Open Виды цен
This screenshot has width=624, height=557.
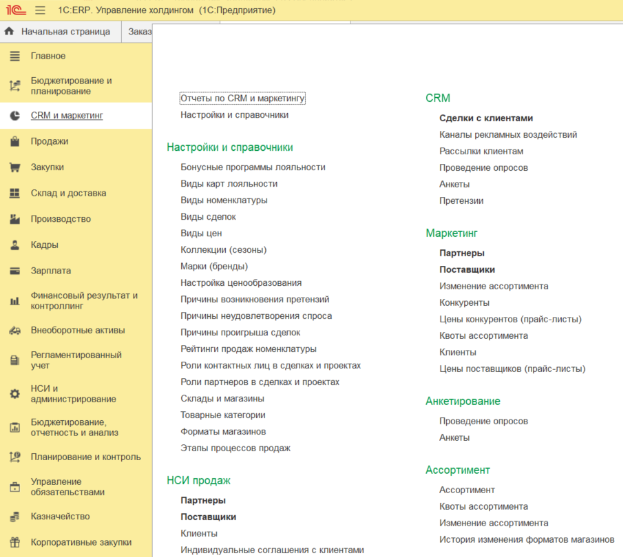click(201, 233)
